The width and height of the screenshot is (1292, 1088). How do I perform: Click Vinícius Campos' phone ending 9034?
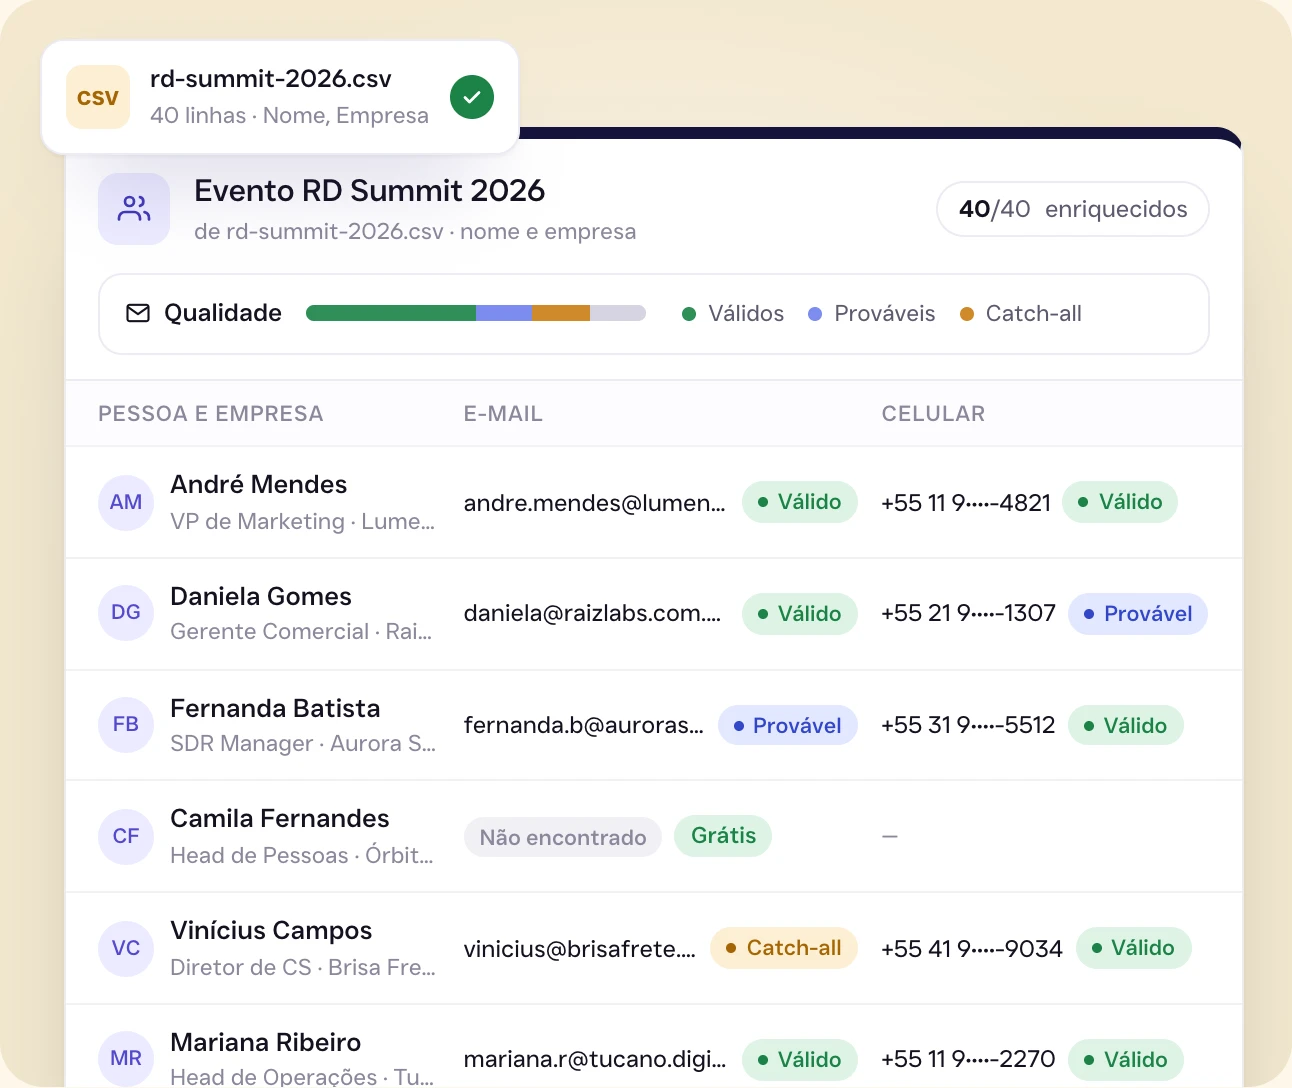pos(972,949)
